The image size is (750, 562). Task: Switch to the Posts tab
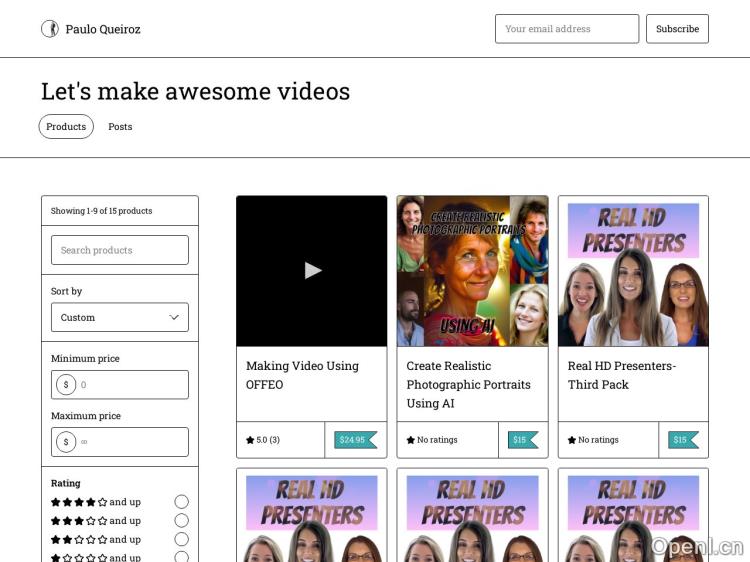tap(120, 127)
